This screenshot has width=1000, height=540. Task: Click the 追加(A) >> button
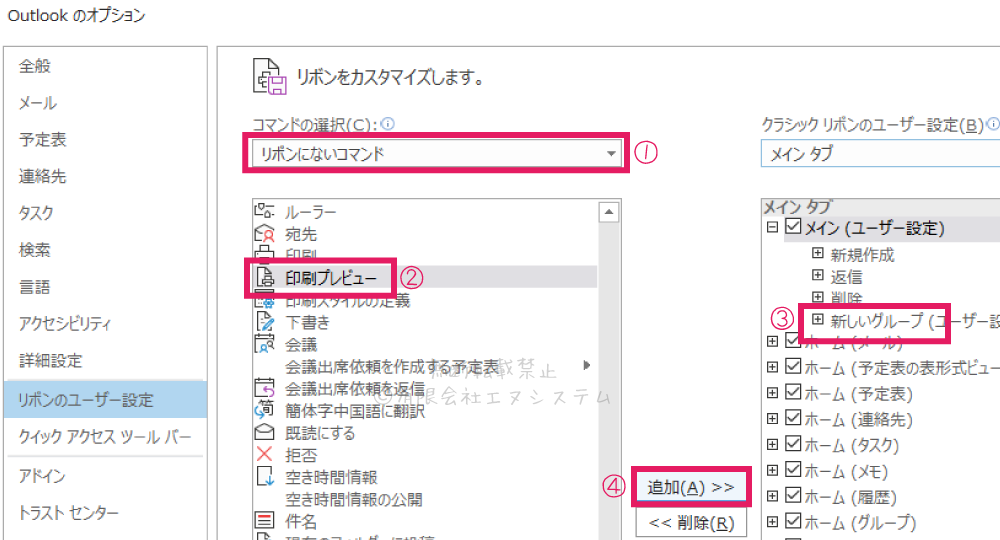click(691, 487)
